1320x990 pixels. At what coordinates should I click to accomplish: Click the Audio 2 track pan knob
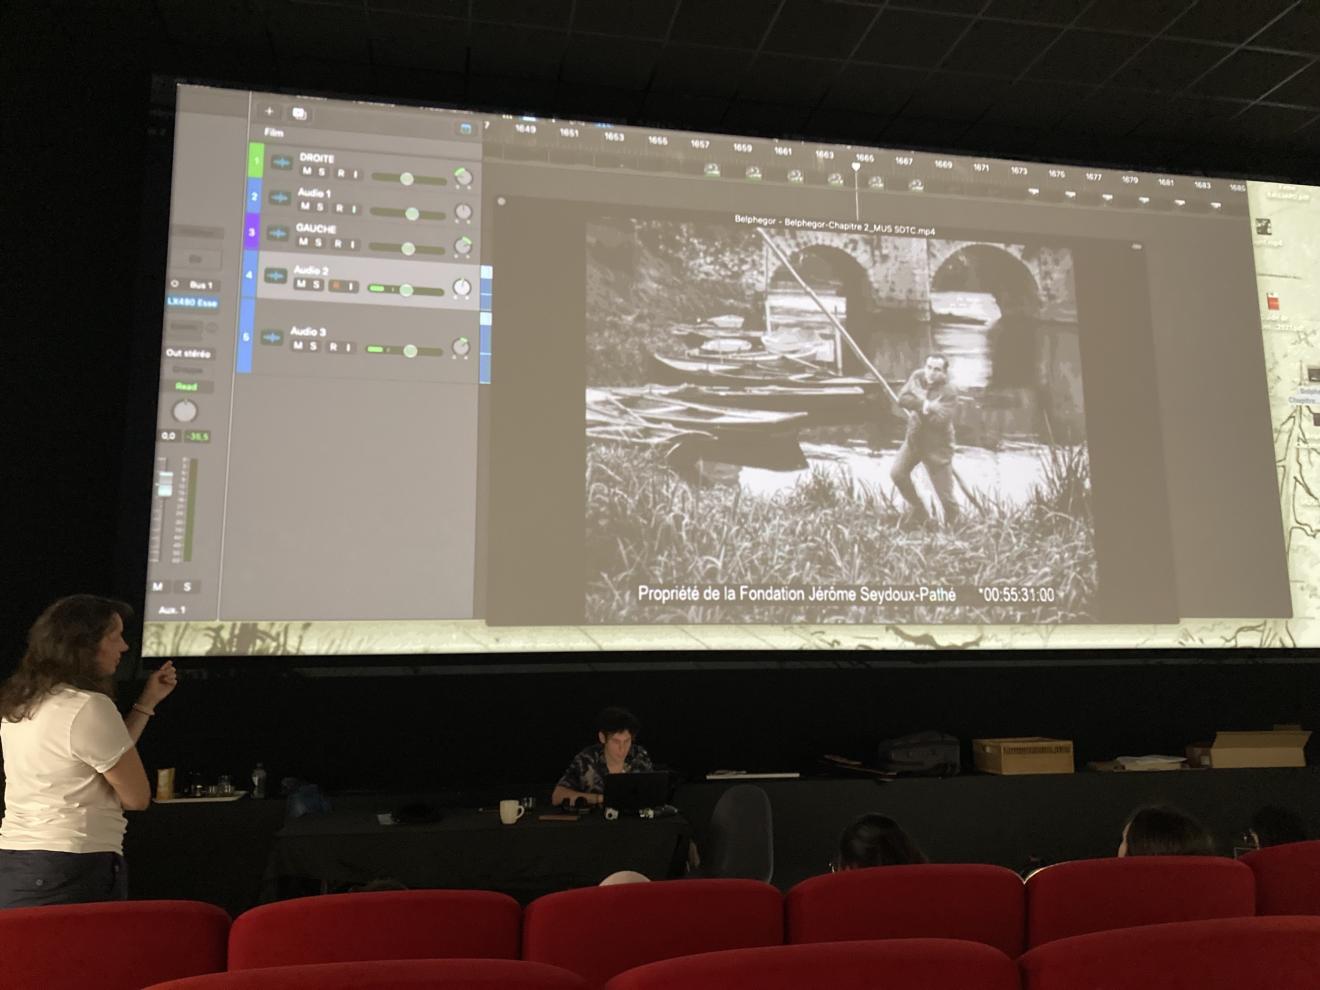(x=461, y=288)
